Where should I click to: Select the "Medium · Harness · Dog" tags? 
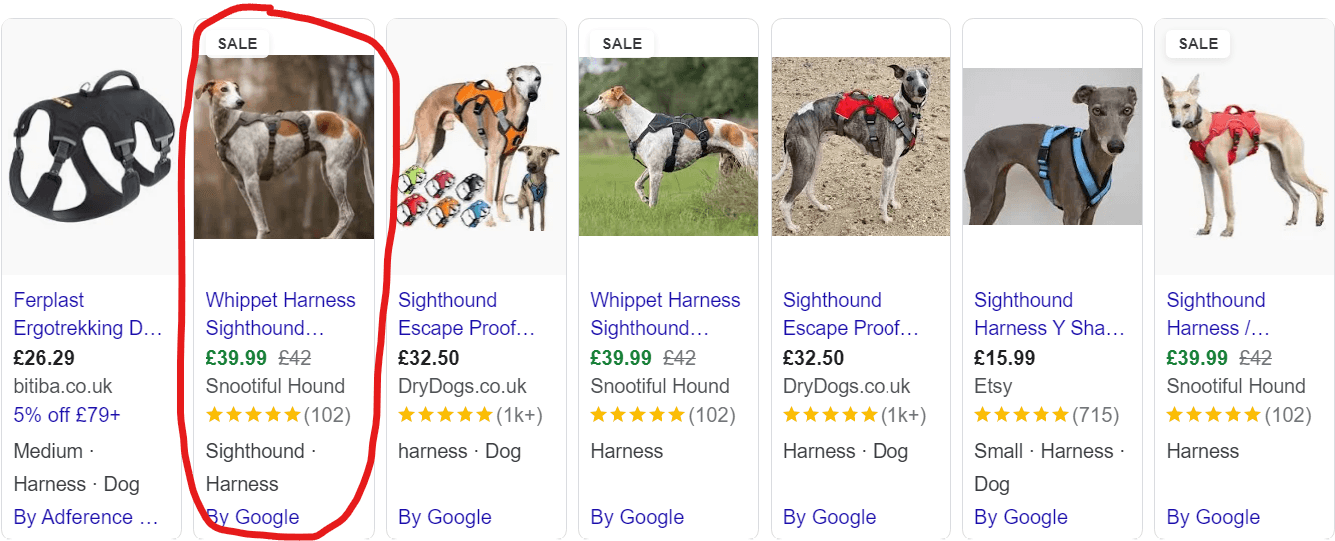click(x=76, y=467)
